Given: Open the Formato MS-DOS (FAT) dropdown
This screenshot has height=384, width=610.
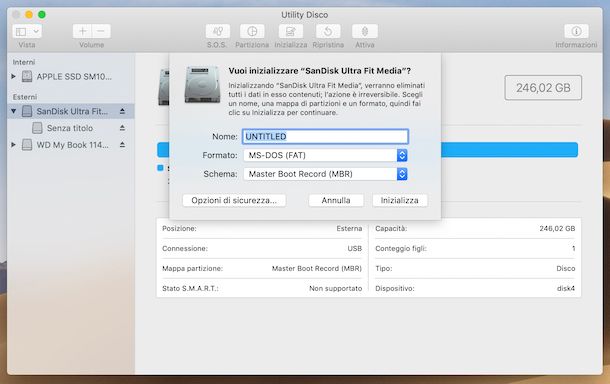Looking at the screenshot, I should [x=325, y=155].
